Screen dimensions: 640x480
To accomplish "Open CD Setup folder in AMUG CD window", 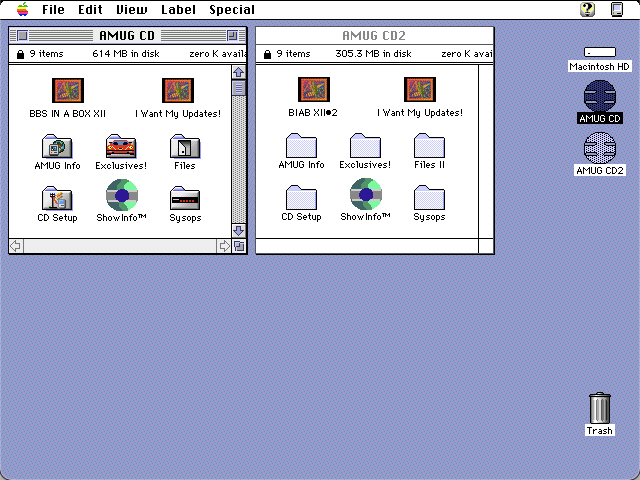I will 57,198.
